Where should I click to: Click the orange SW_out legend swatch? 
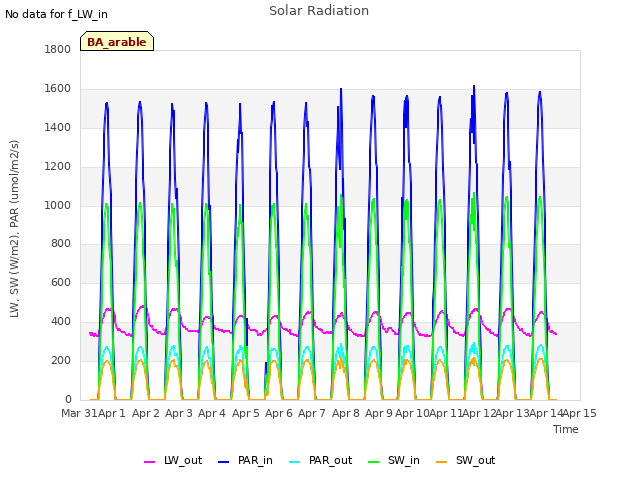click(x=442, y=462)
